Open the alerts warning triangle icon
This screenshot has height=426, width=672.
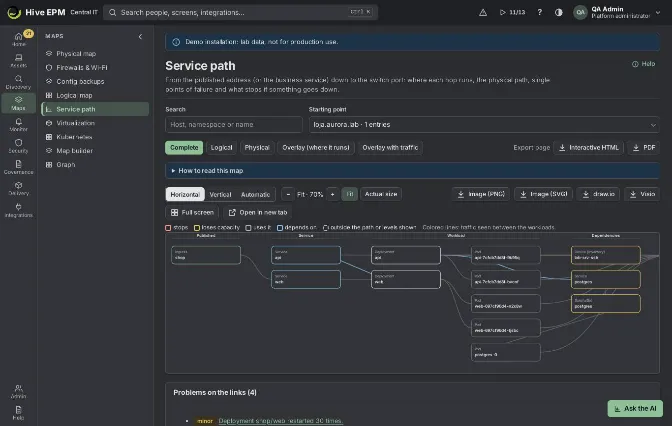point(483,12)
